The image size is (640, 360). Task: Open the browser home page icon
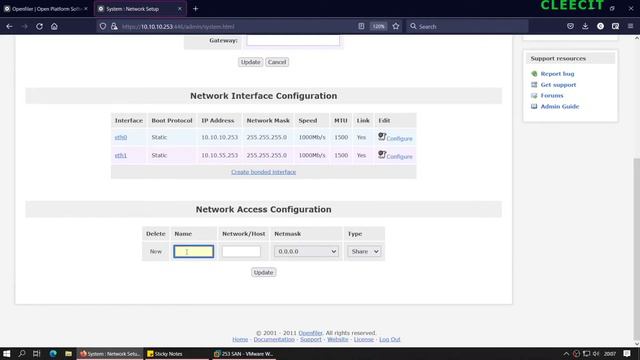(x=54, y=27)
